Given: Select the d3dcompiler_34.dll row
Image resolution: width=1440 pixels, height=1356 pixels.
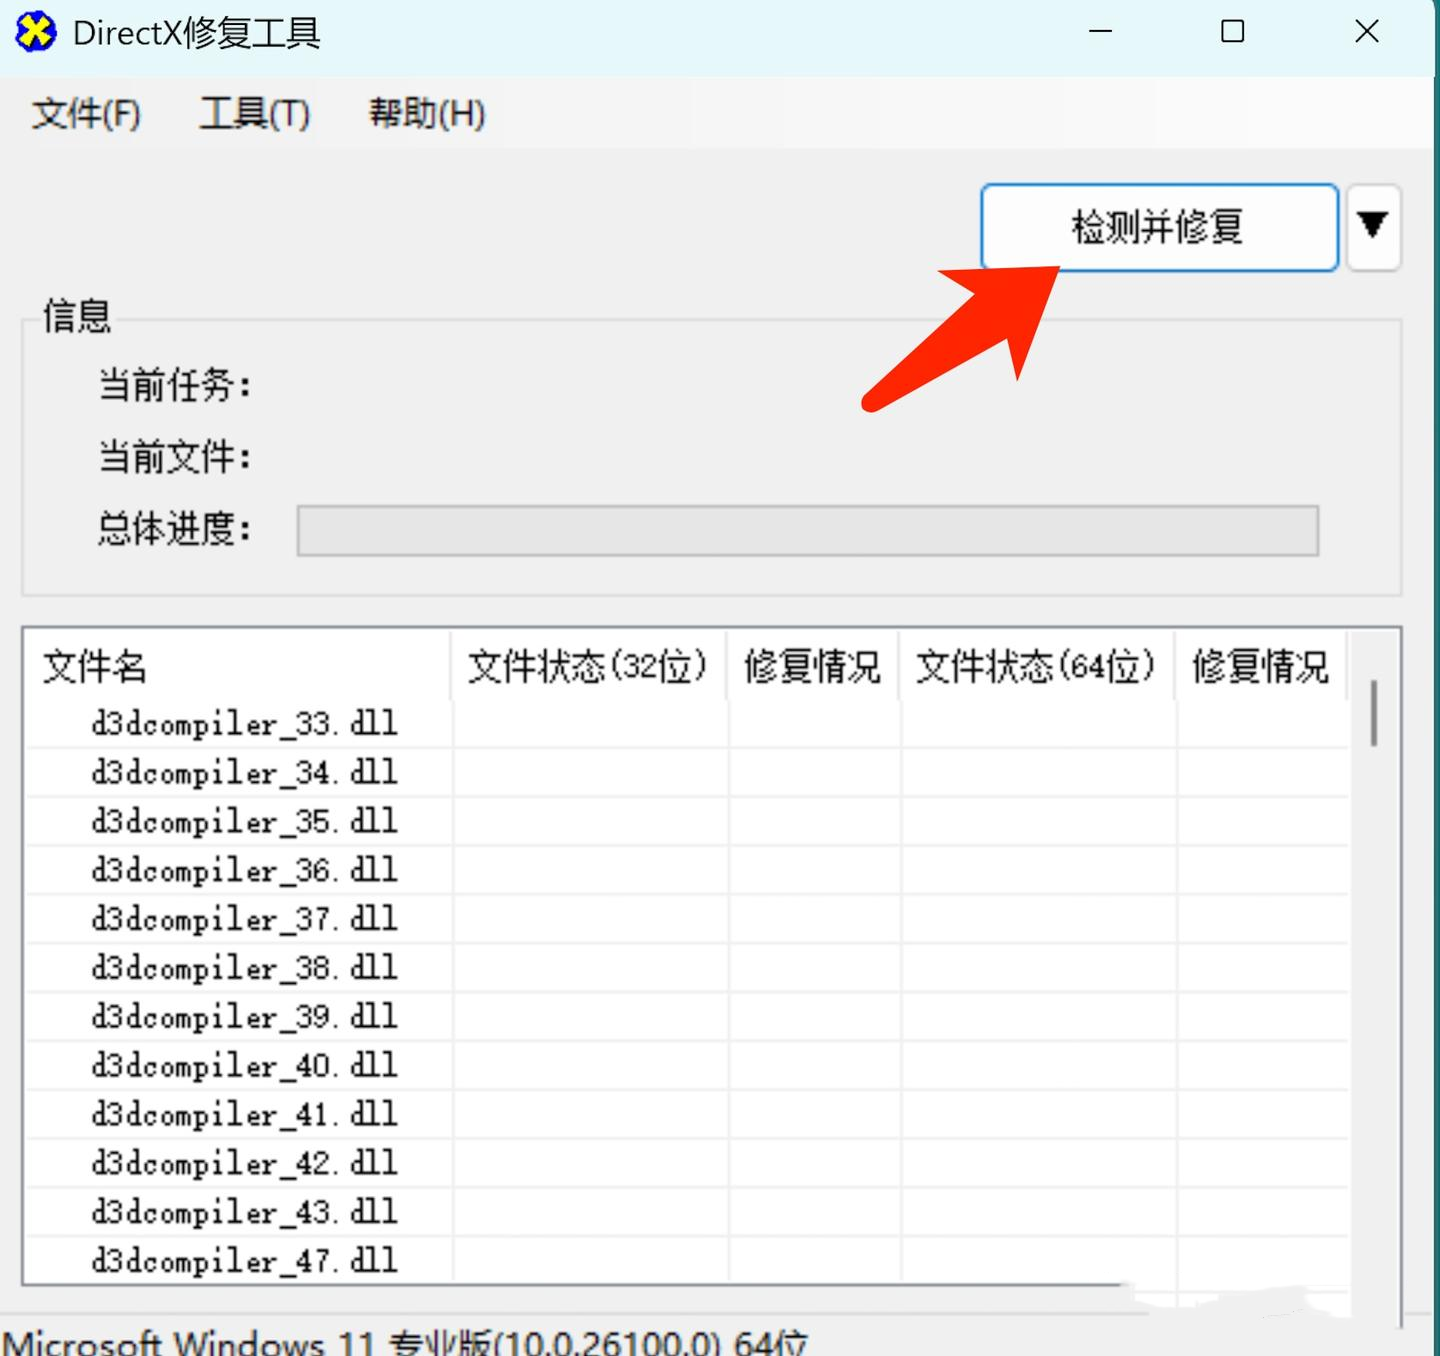Looking at the screenshot, I should tap(687, 772).
